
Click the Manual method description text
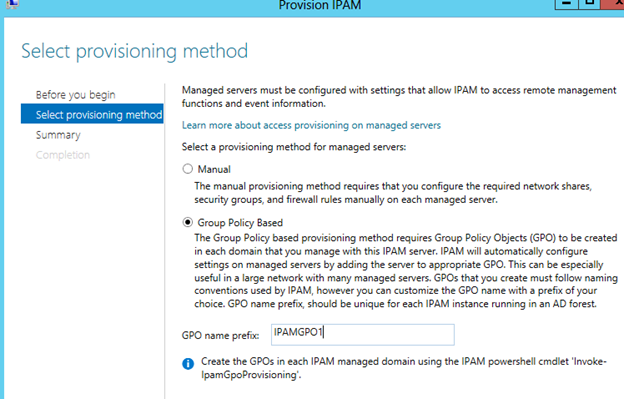click(x=393, y=193)
